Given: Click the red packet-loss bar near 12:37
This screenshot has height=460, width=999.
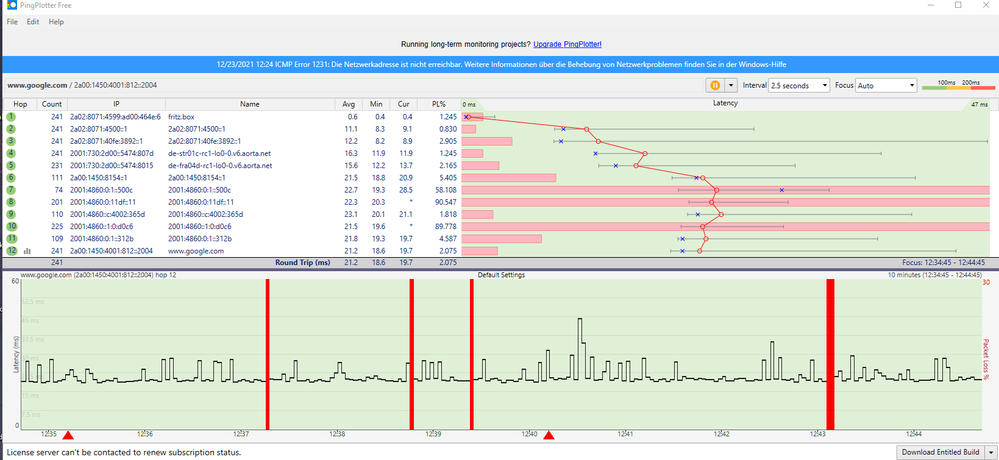Looking at the screenshot, I should (268, 354).
